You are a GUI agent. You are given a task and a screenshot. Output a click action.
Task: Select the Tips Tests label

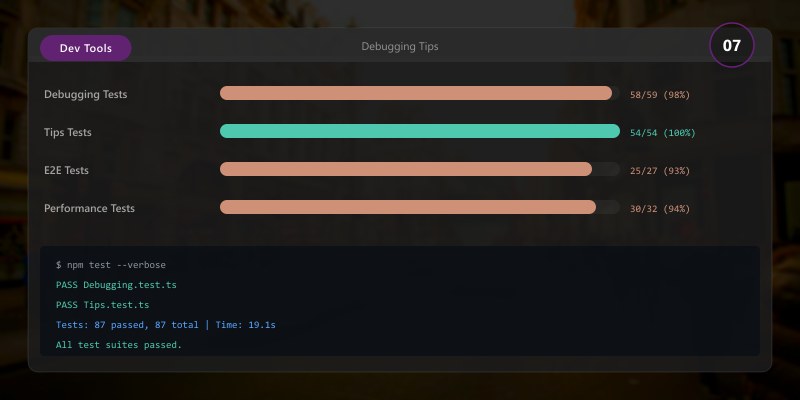point(67,132)
